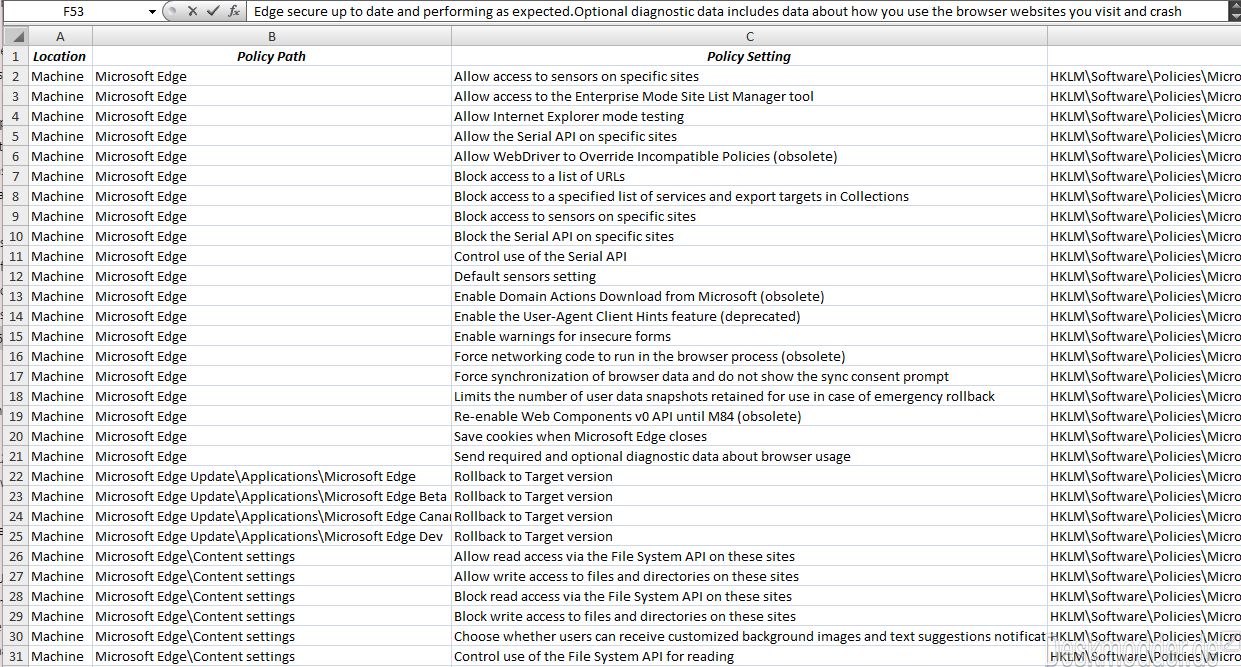Click the 'Policy Setting' header cell
The image size is (1241, 667).
tap(749, 56)
